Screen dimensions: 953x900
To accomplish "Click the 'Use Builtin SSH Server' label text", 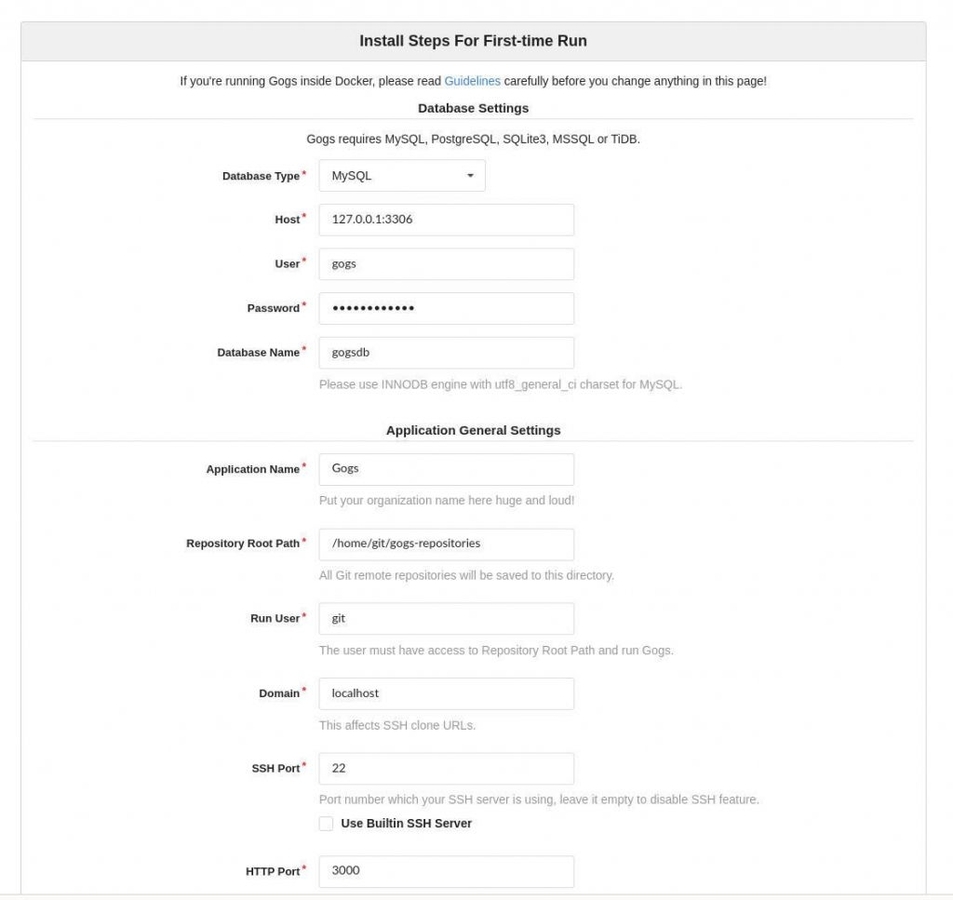I will click(406, 824).
